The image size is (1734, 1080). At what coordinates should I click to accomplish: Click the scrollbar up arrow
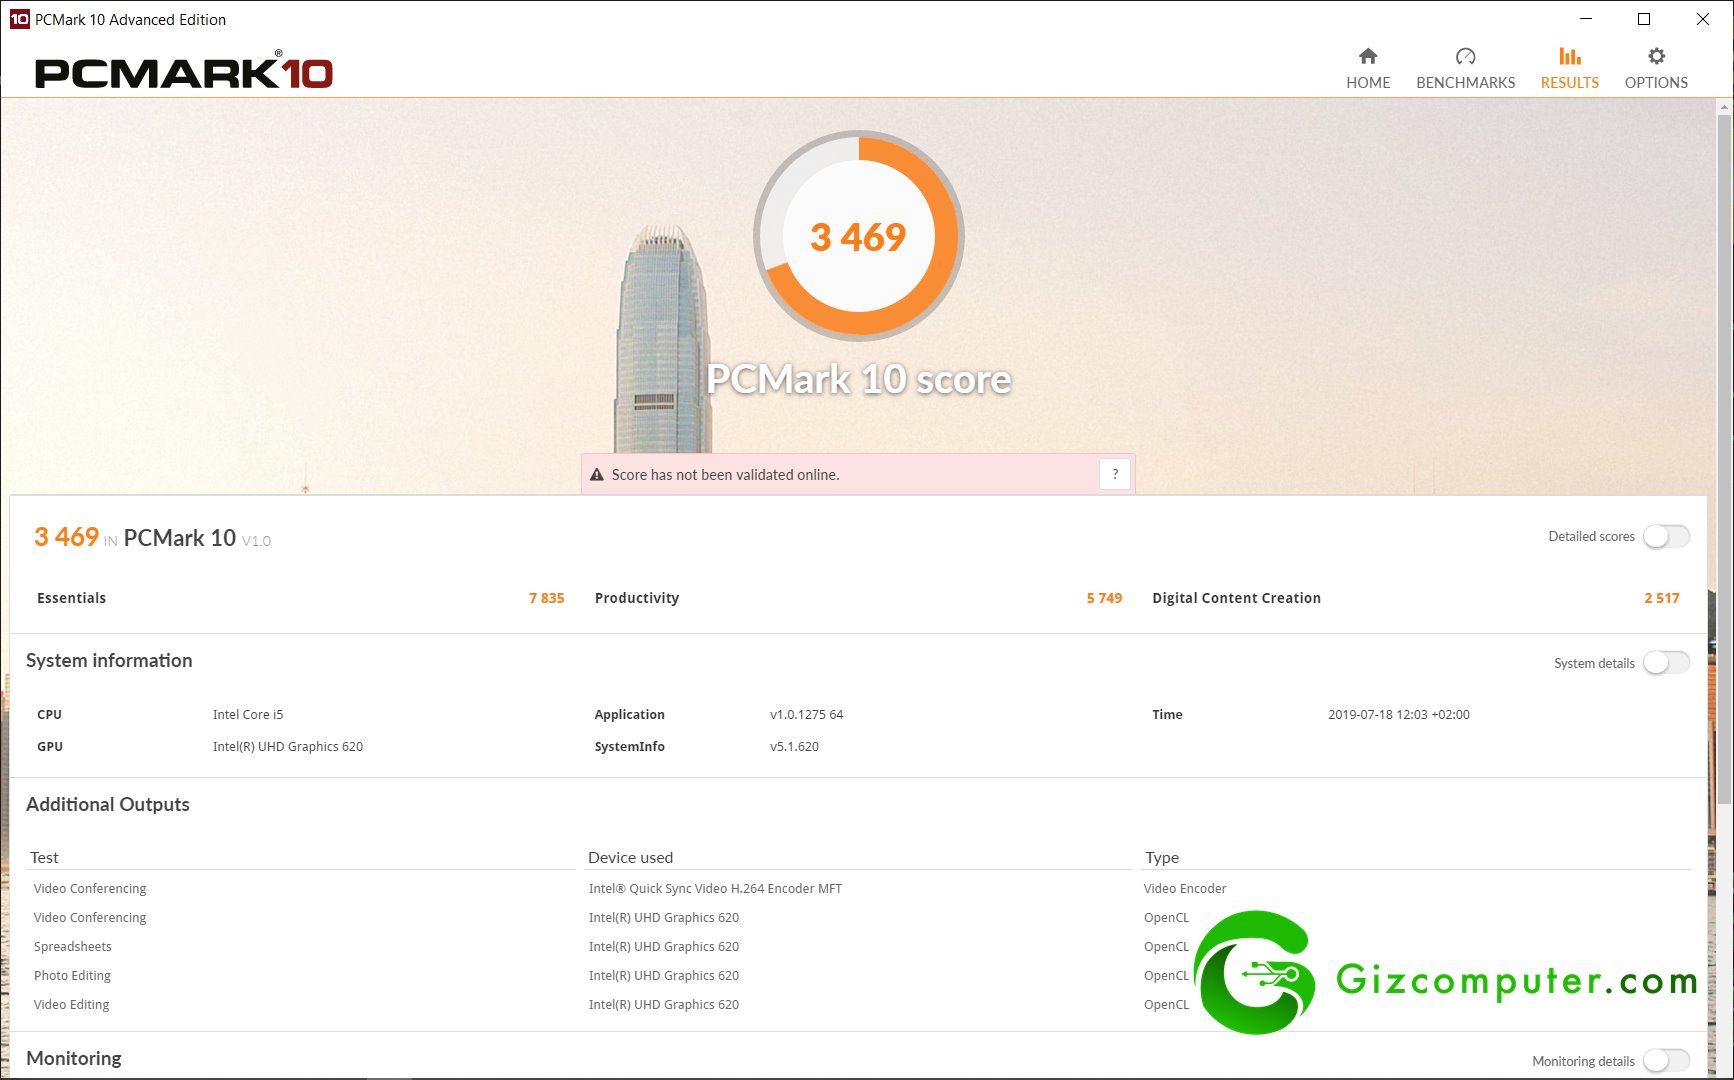[1724, 105]
